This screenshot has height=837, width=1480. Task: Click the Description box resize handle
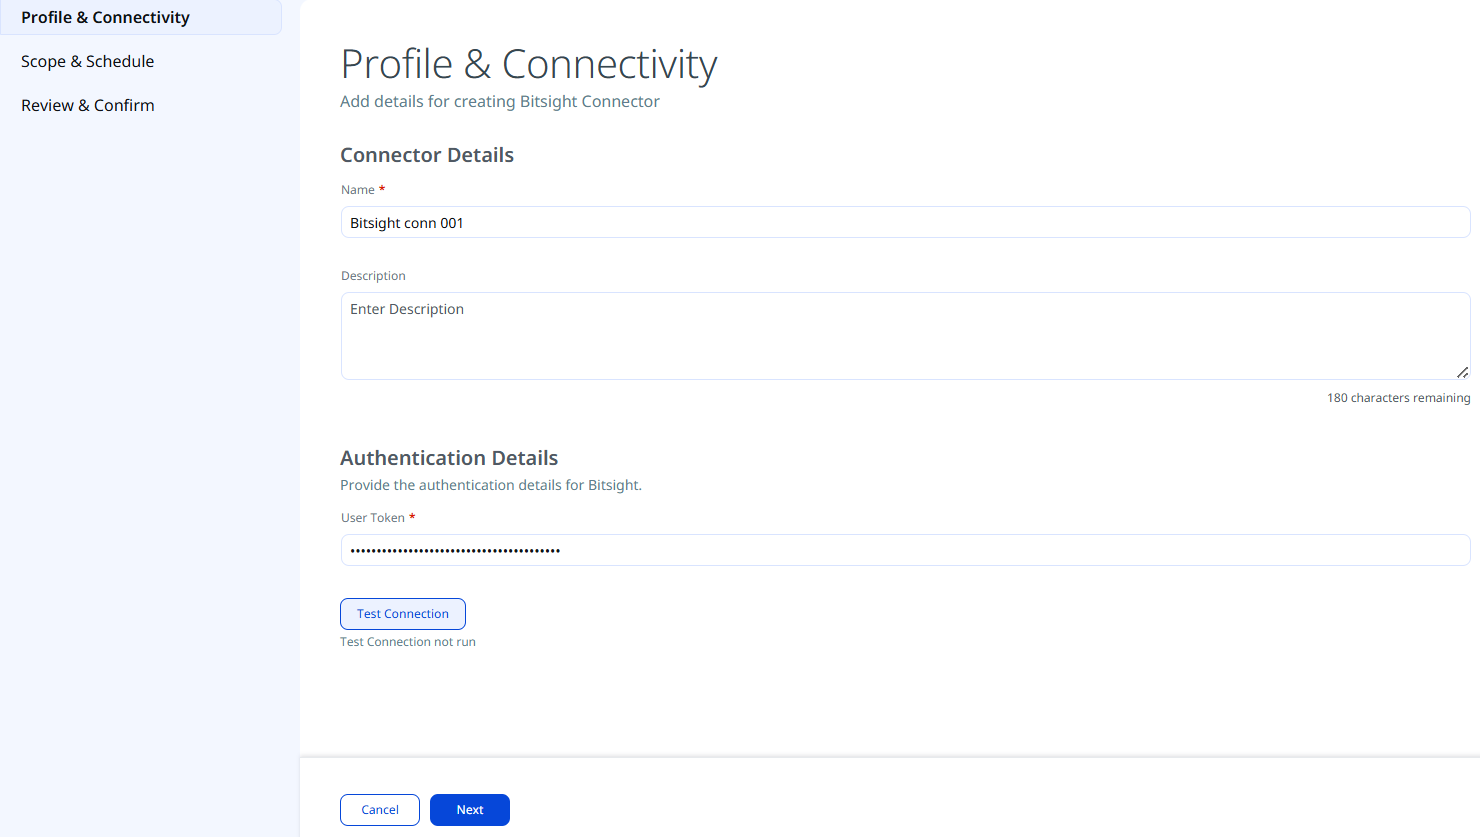(1462, 372)
